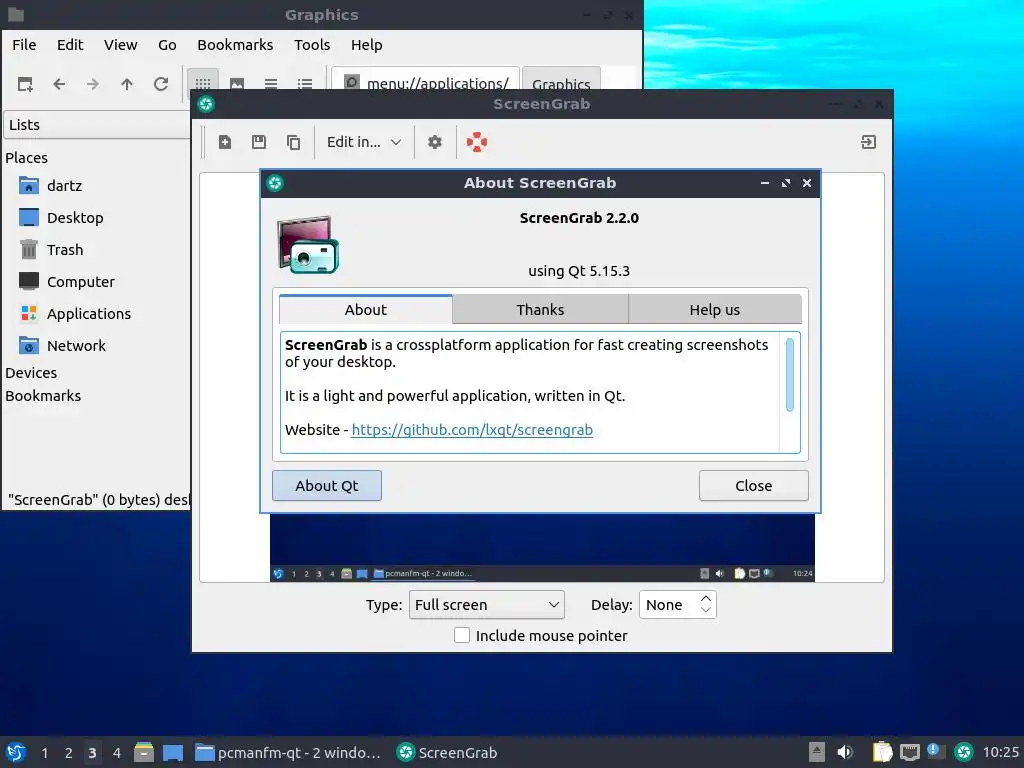The width and height of the screenshot is (1024, 768).
Task: Click the volume speaker tray icon
Action: coord(845,752)
